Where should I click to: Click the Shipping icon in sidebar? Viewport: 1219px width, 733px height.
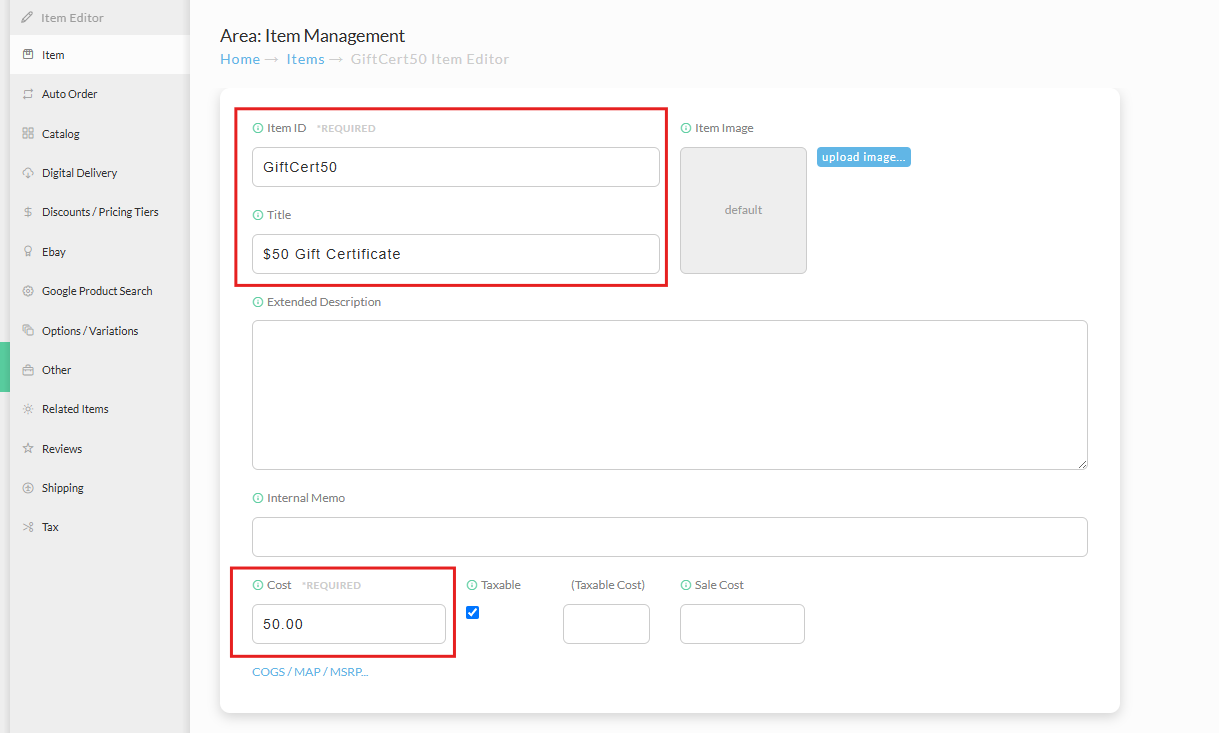tap(28, 488)
